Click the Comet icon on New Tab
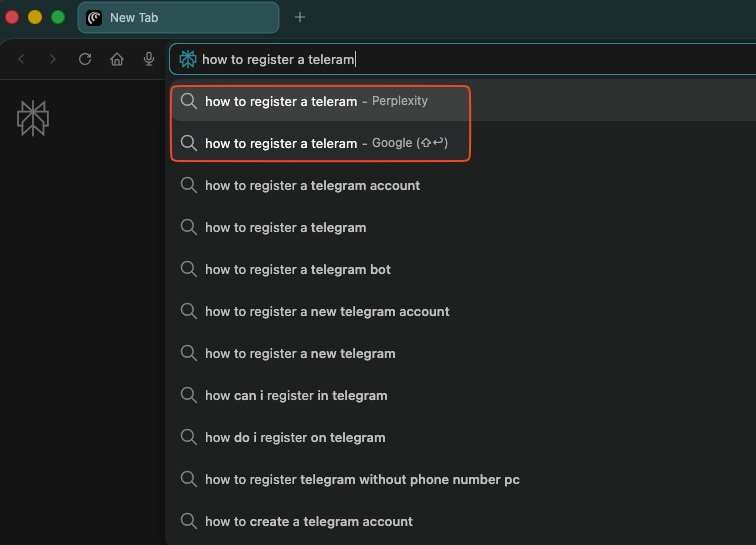This screenshot has width=756, height=545. [94, 18]
